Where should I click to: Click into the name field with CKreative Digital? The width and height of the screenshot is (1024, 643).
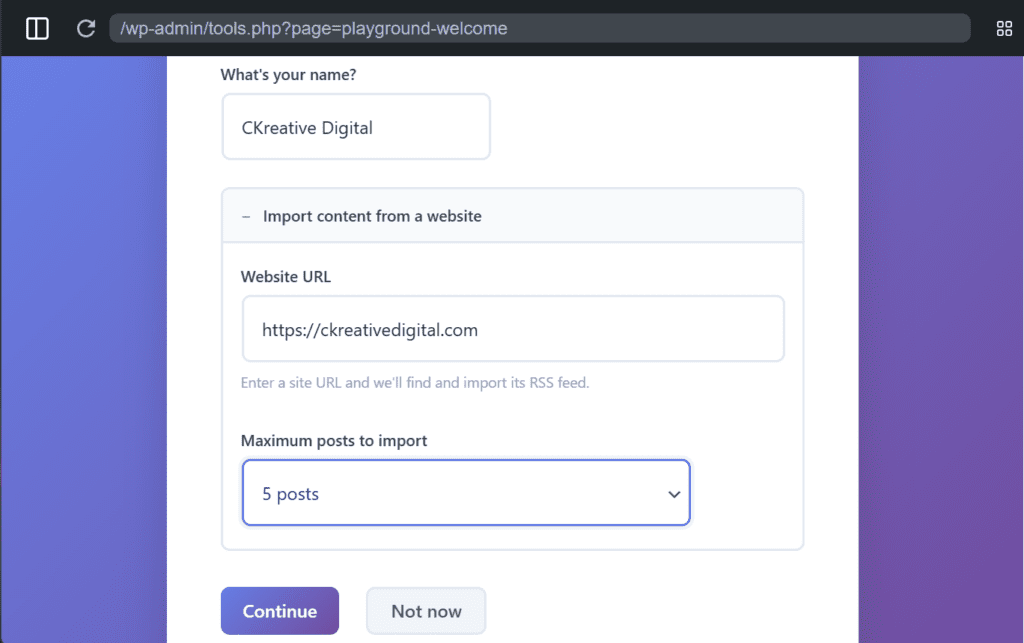(x=356, y=127)
